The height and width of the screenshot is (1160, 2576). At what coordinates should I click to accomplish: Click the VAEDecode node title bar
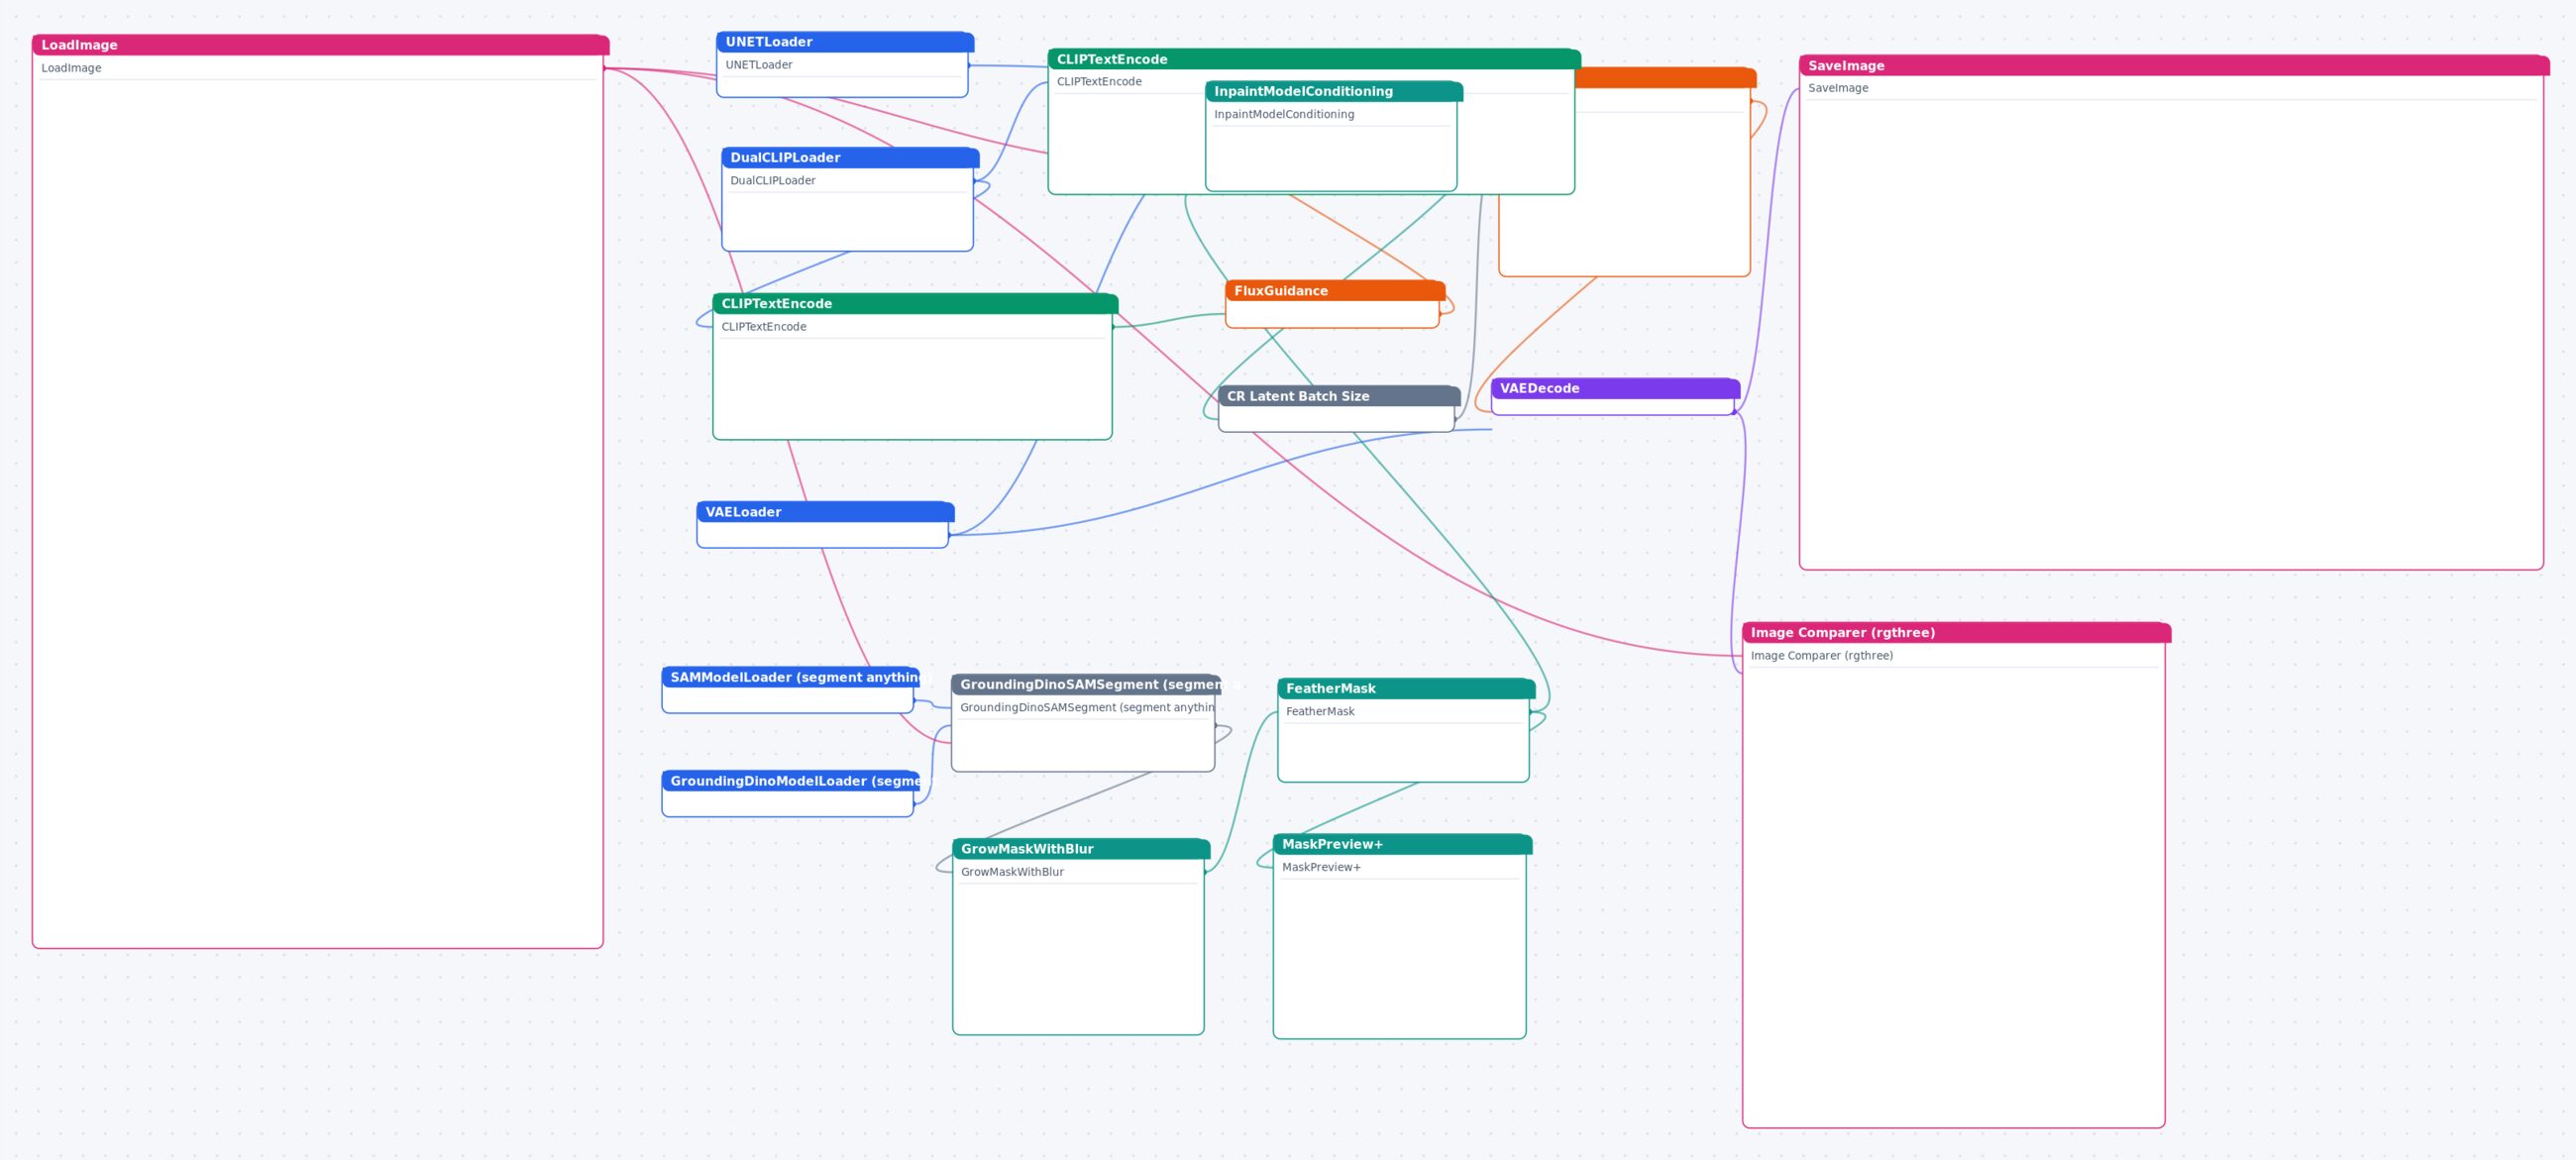(x=1615, y=388)
